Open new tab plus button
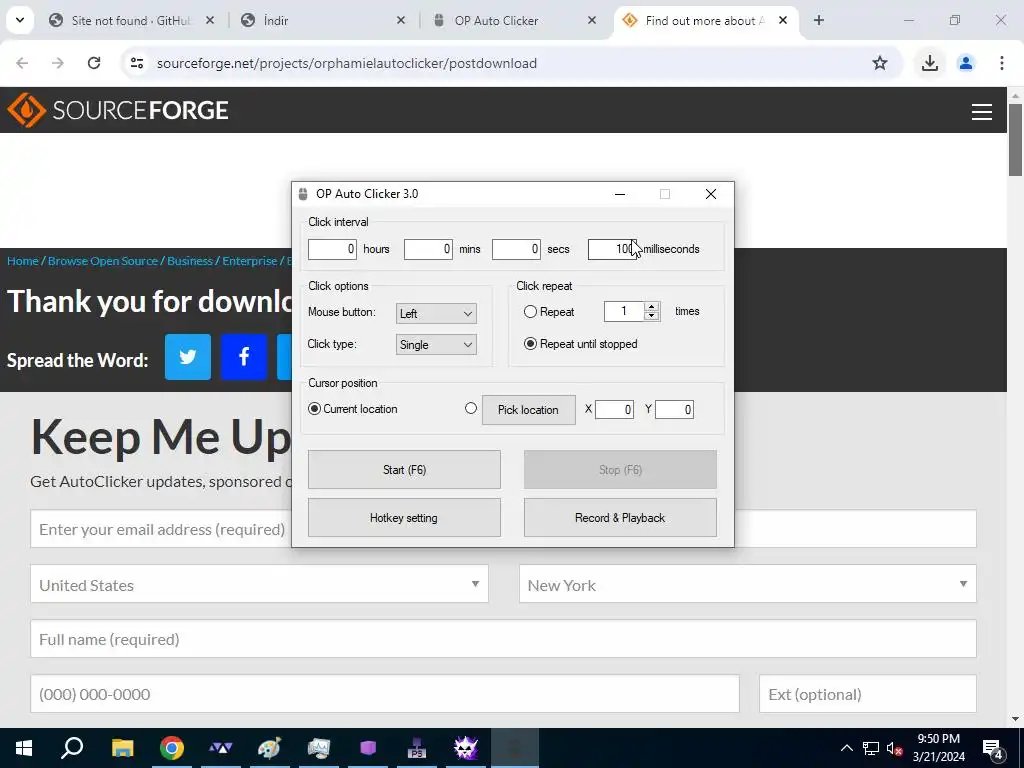The width and height of the screenshot is (1024, 768). pyautogui.click(x=818, y=20)
